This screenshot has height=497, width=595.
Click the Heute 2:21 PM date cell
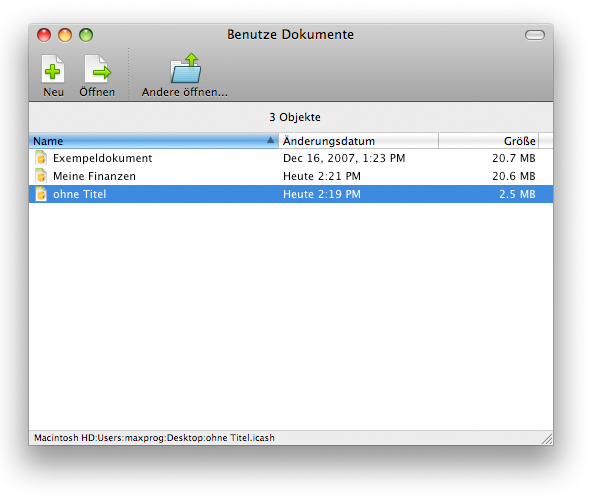click(322, 176)
